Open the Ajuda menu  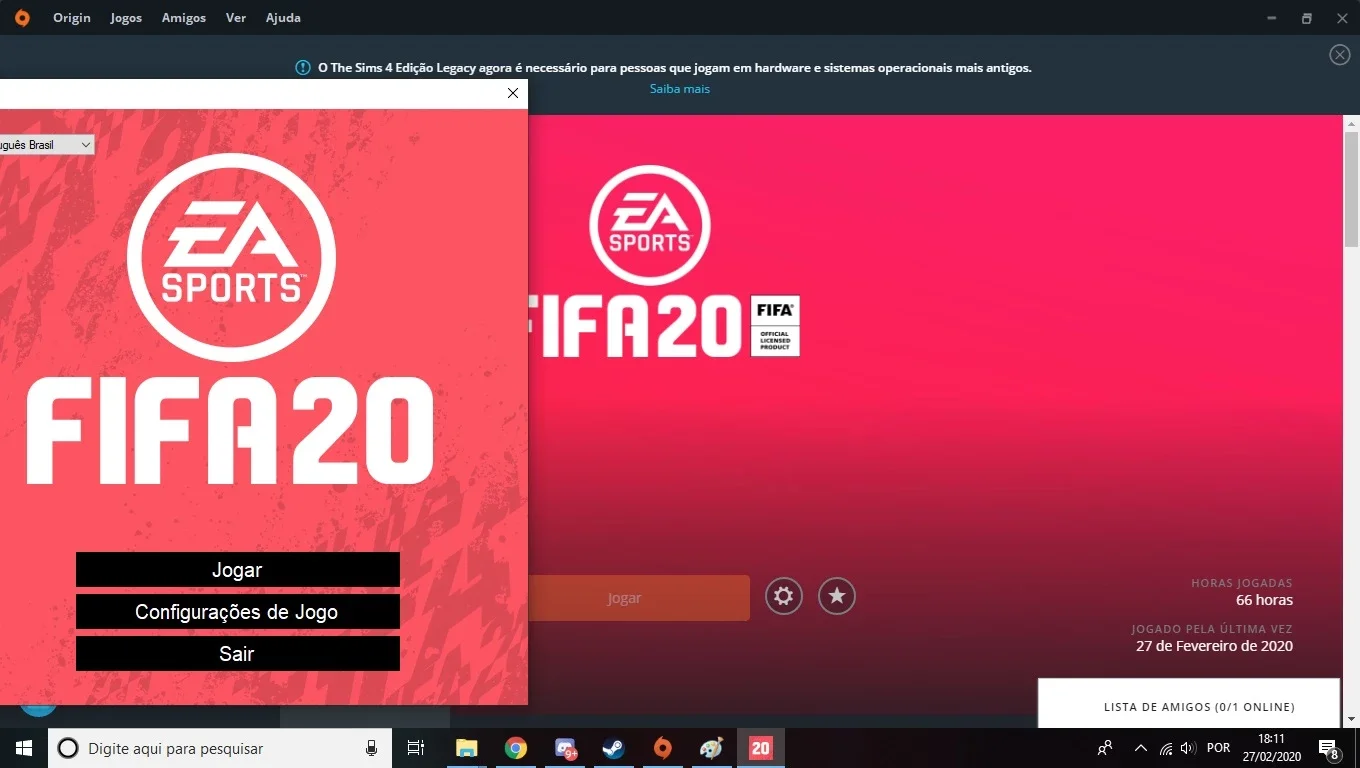(283, 18)
